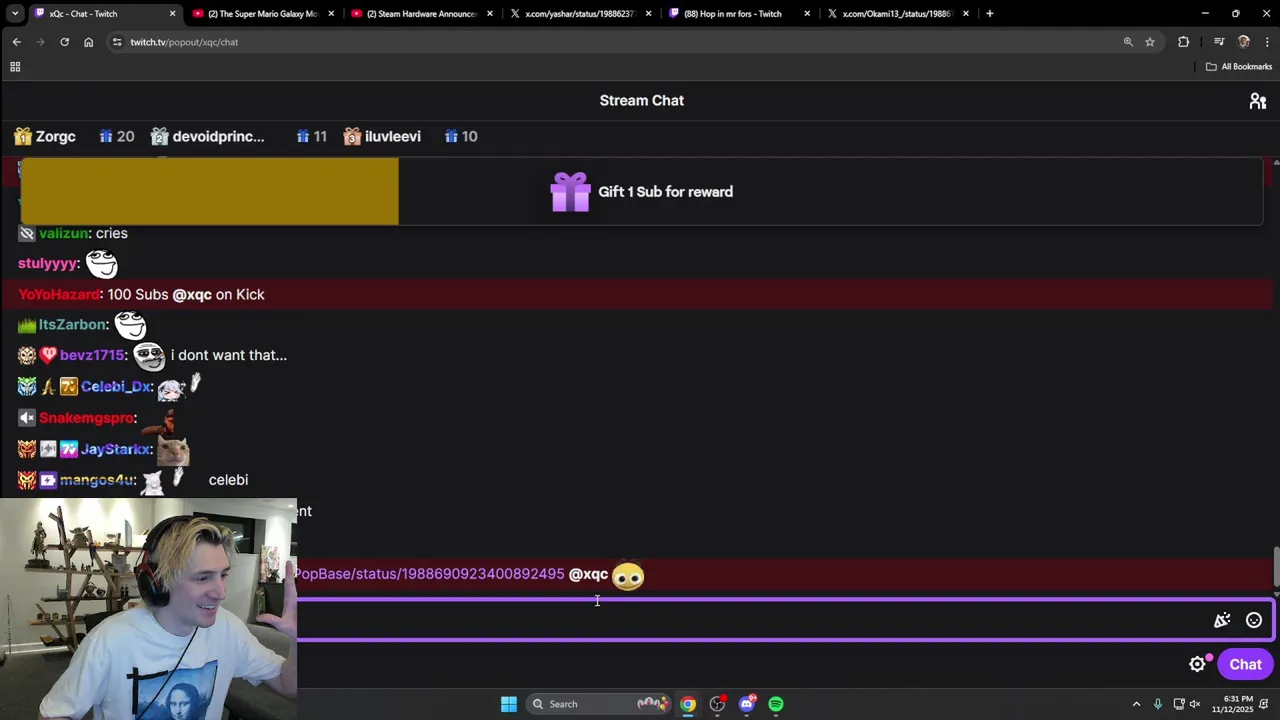Click the browser Forward arrow
The width and height of the screenshot is (1280, 720).
(x=40, y=42)
